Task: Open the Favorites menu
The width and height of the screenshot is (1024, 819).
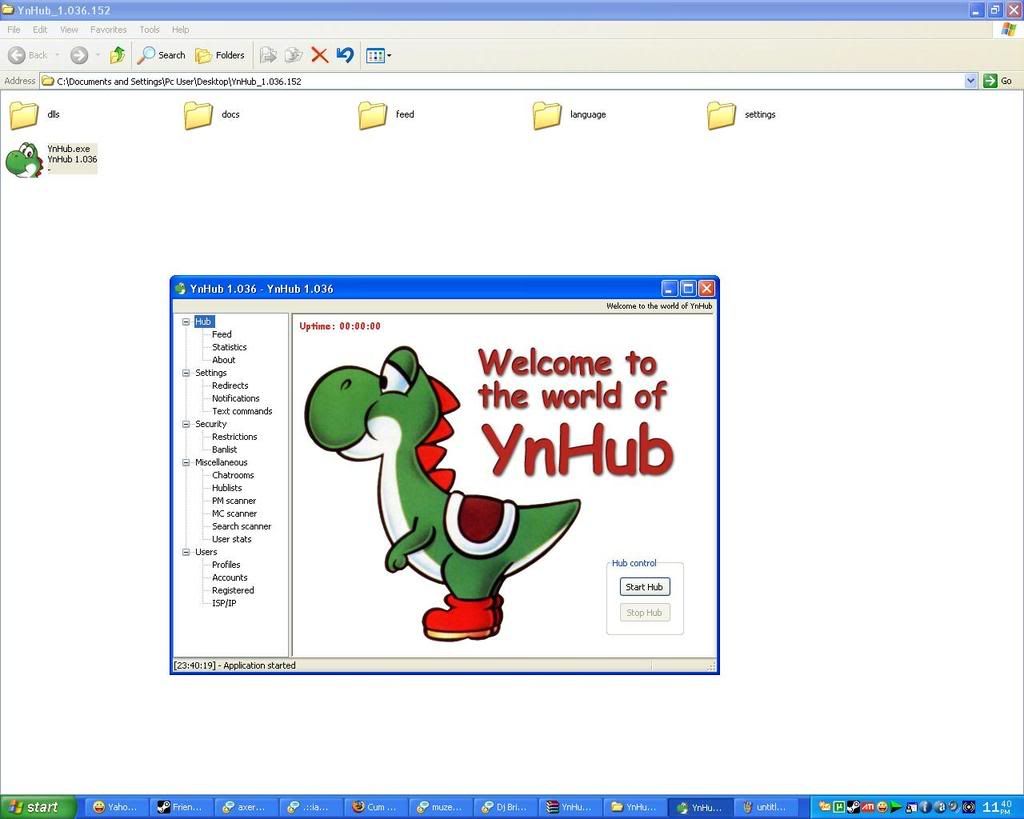Action: [108, 29]
